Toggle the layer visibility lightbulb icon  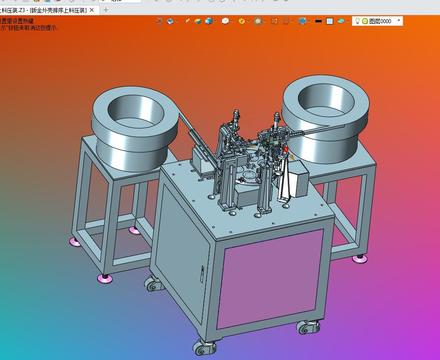(358, 21)
